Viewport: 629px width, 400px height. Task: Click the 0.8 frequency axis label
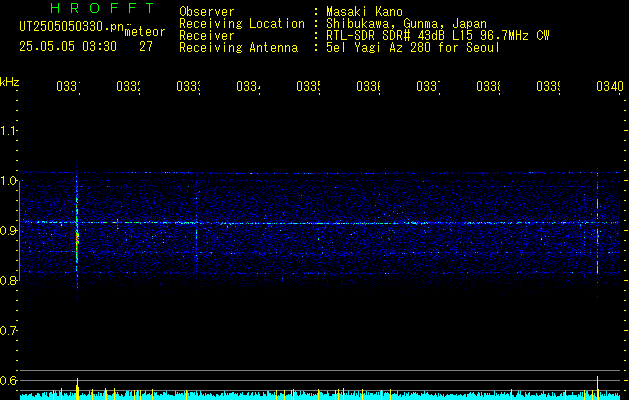(x=8, y=280)
